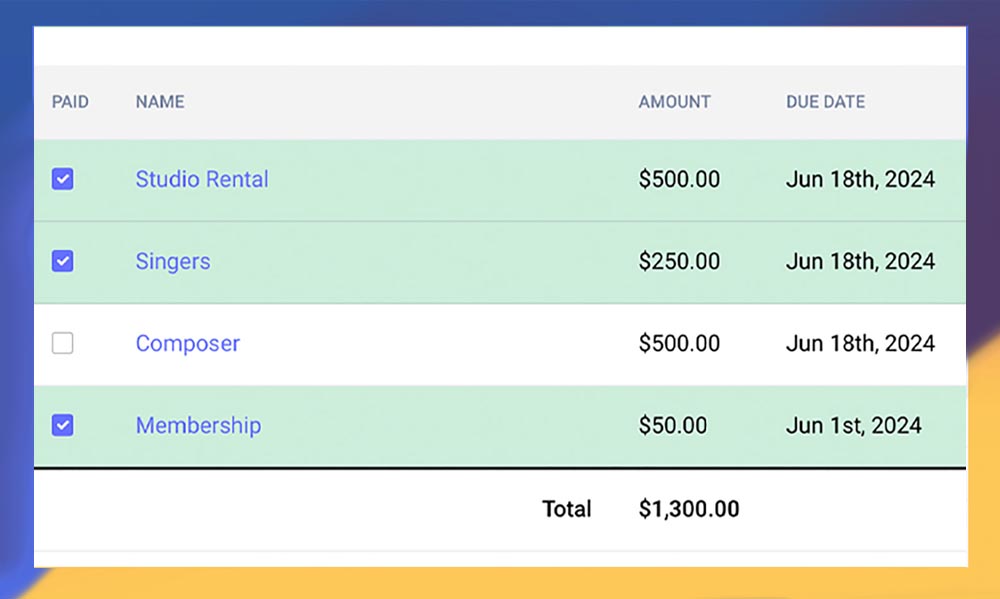Image resolution: width=1000 pixels, height=599 pixels.
Task: Click the AMOUNT column header
Action: [x=675, y=102]
